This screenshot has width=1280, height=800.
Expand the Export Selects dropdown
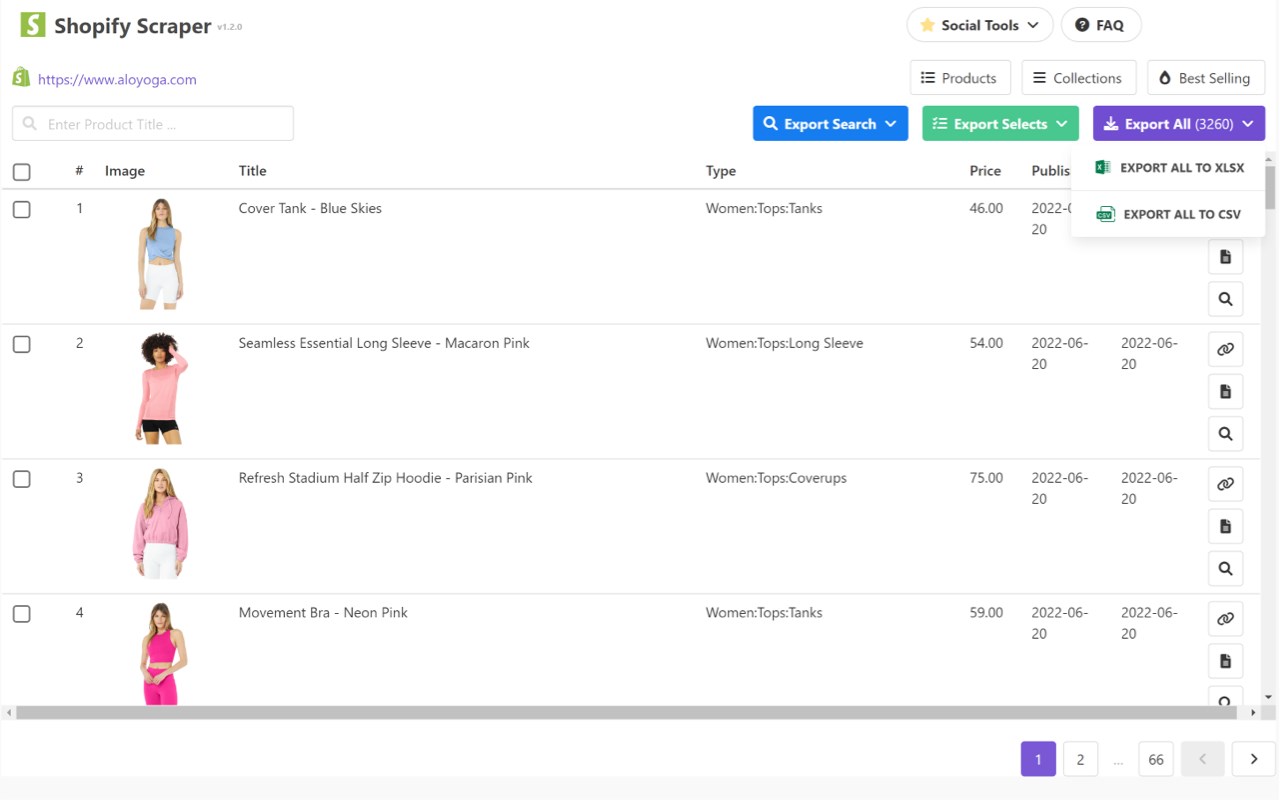pos(1000,124)
